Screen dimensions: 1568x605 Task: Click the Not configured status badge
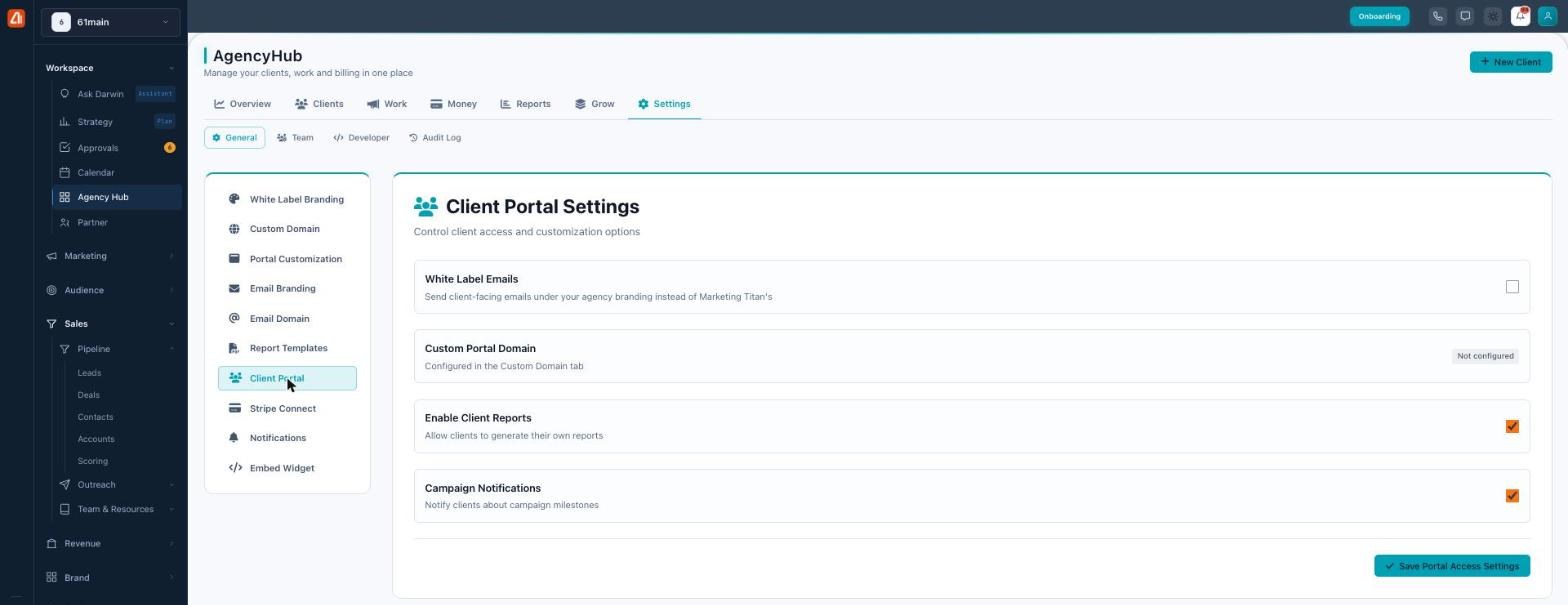pyautogui.click(x=1485, y=356)
